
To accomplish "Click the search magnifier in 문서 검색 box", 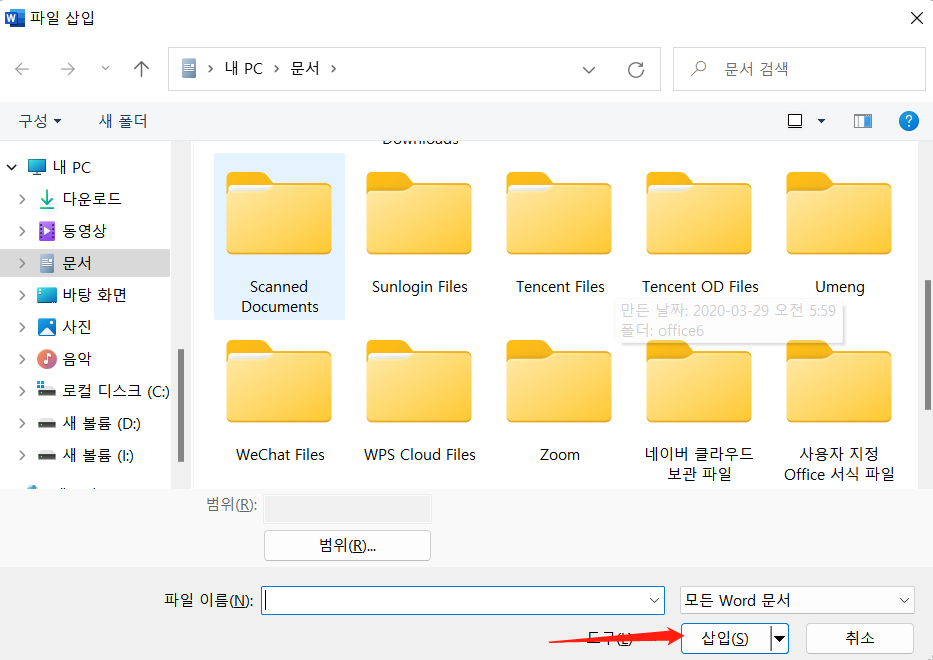I will click(697, 69).
